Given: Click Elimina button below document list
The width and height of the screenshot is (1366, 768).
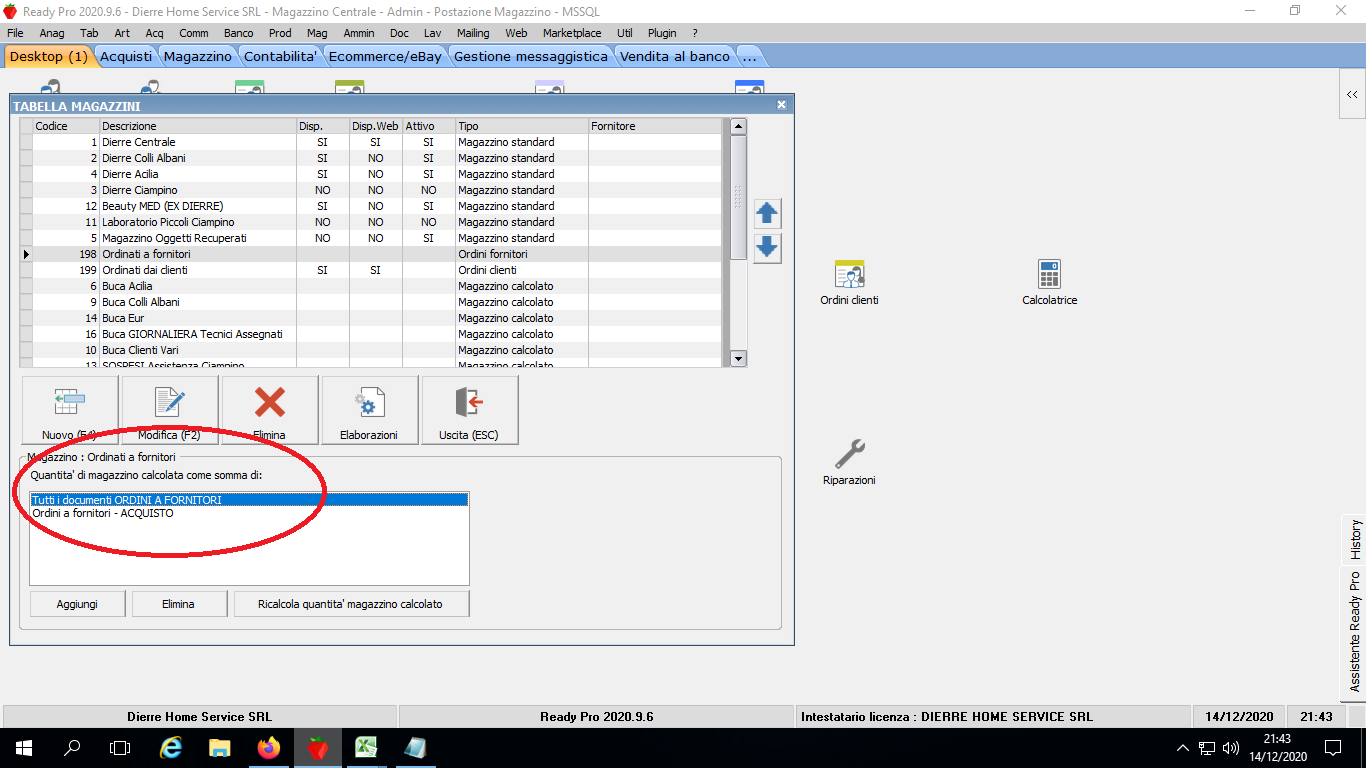Looking at the screenshot, I should pos(179,604).
